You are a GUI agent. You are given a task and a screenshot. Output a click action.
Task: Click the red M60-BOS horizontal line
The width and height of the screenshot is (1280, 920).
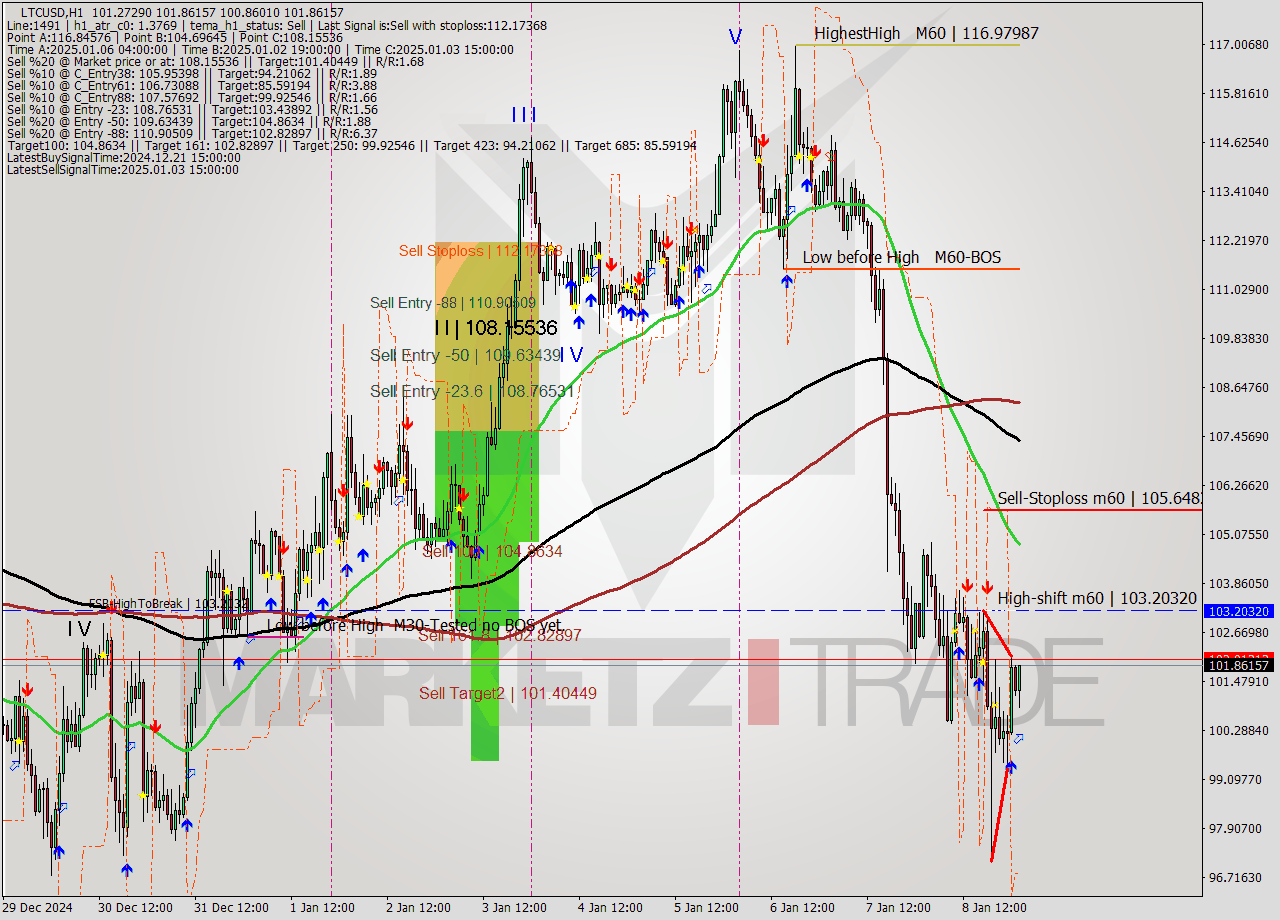point(902,269)
